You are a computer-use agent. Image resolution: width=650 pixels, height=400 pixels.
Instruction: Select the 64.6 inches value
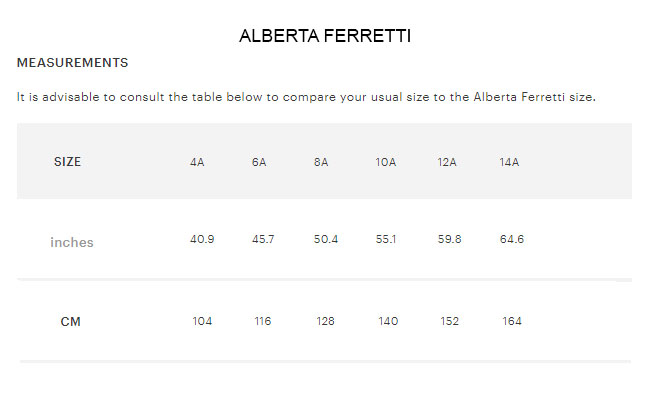pyautogui.click(x=512, y=240)
